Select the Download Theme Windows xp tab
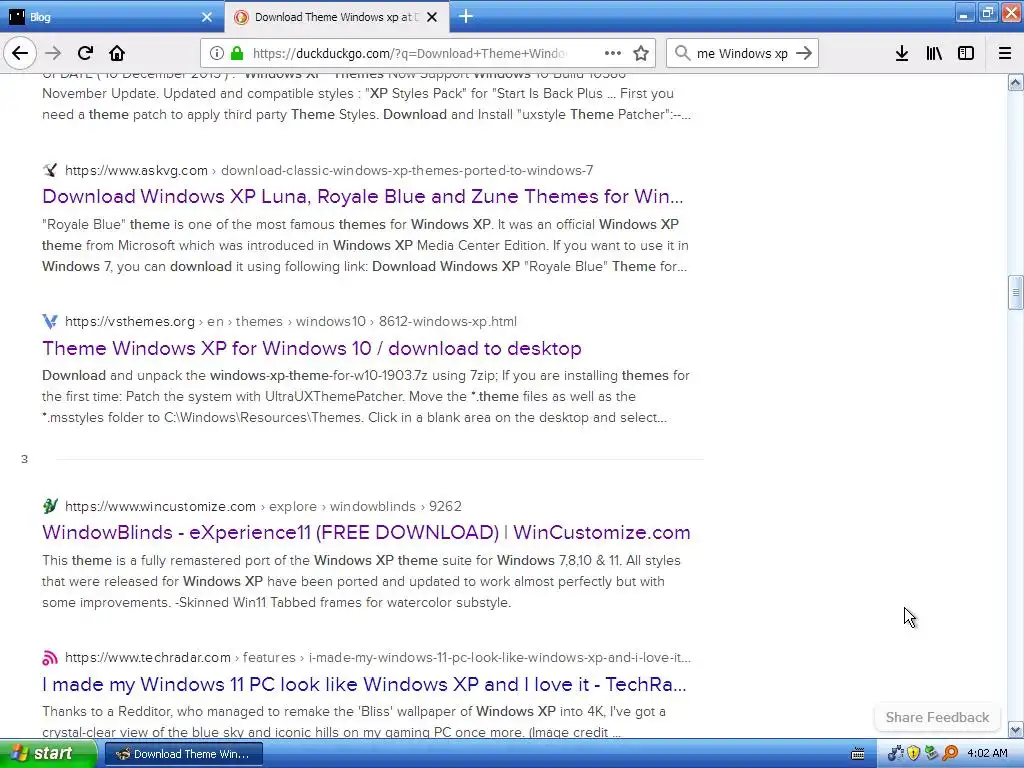Screen dimensions: 1024x768 click(336, 17)
